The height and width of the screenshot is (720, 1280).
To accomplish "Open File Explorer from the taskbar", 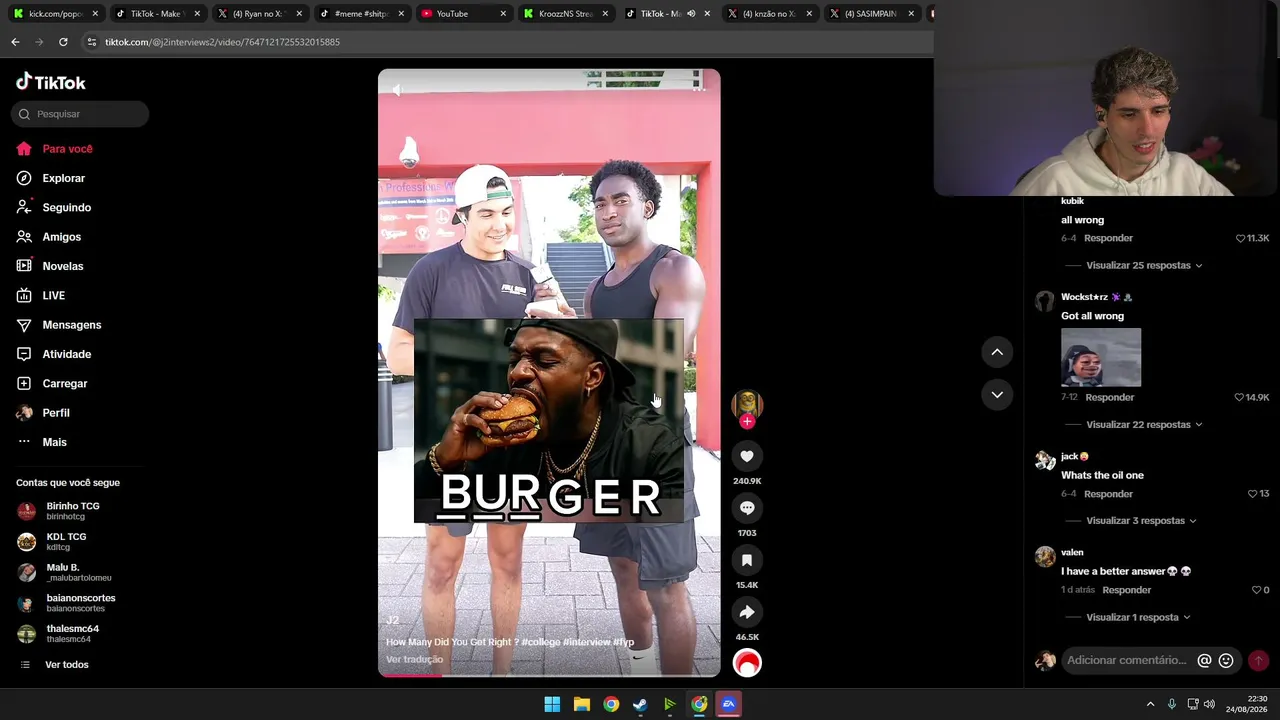I will (x=581, y=704).
